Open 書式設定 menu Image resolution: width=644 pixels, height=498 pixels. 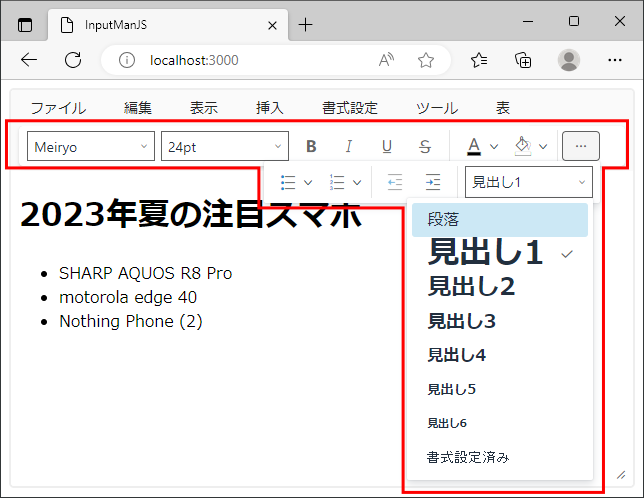pos(350,108)
